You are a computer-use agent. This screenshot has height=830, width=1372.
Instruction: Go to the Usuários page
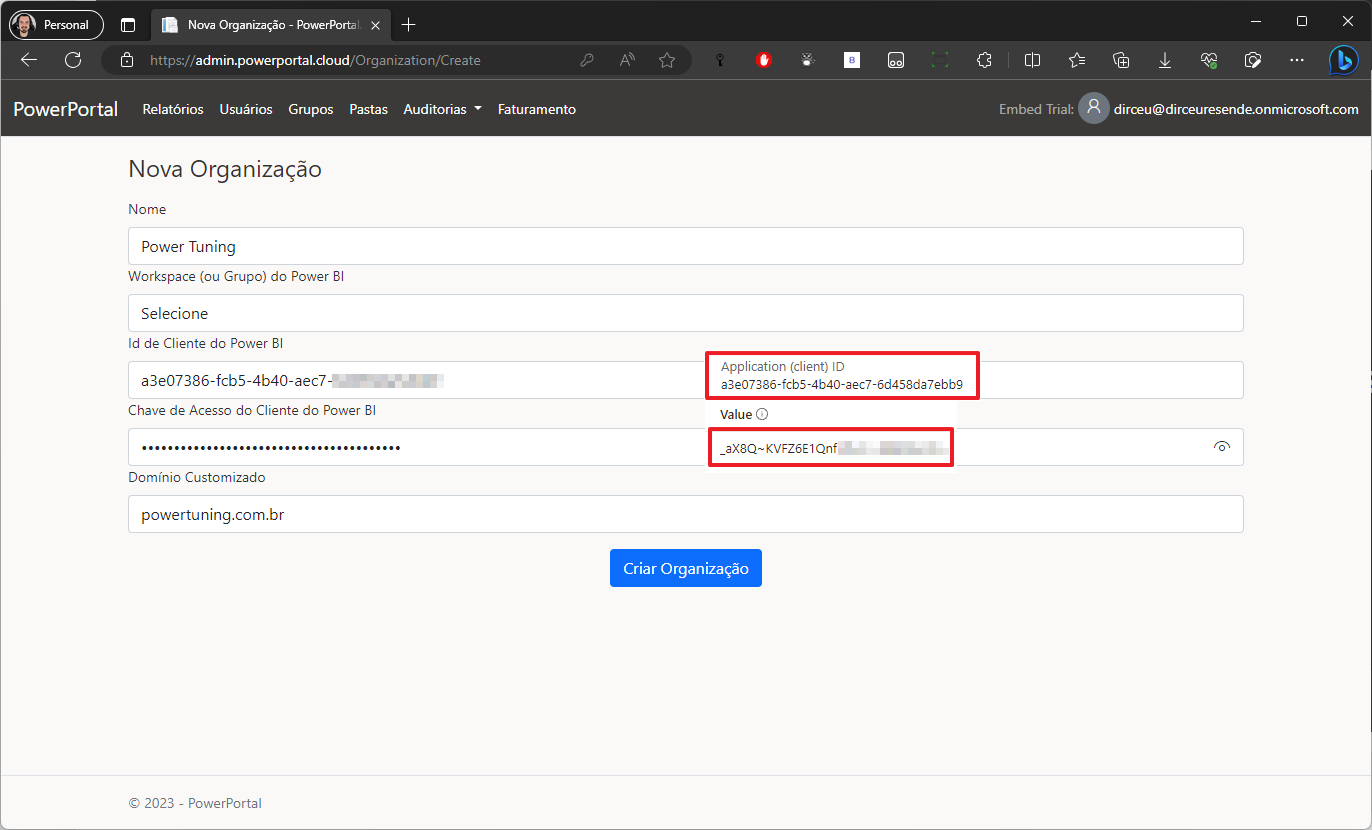246,109
